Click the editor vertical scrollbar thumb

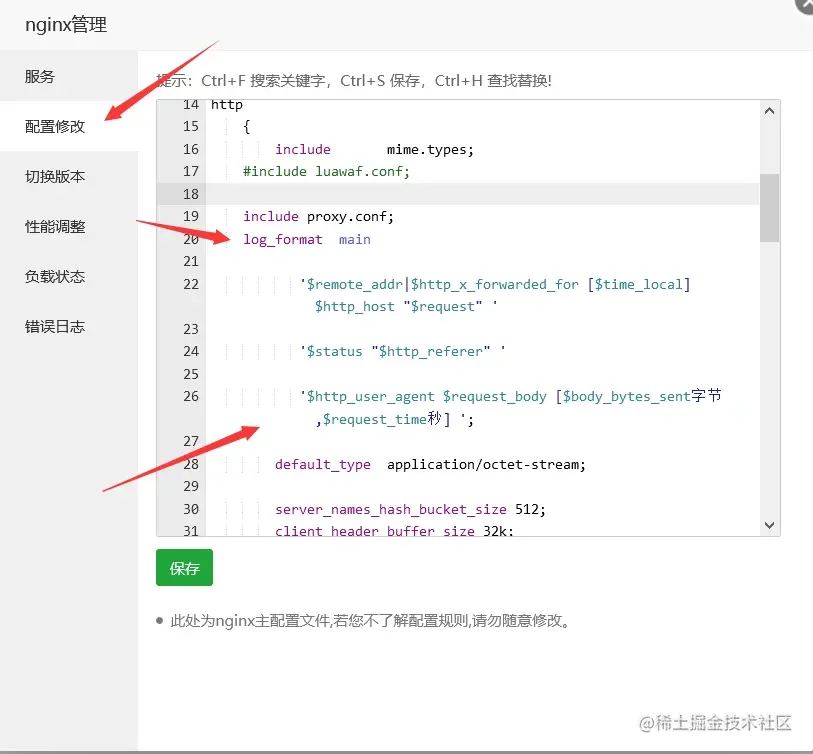769,207
